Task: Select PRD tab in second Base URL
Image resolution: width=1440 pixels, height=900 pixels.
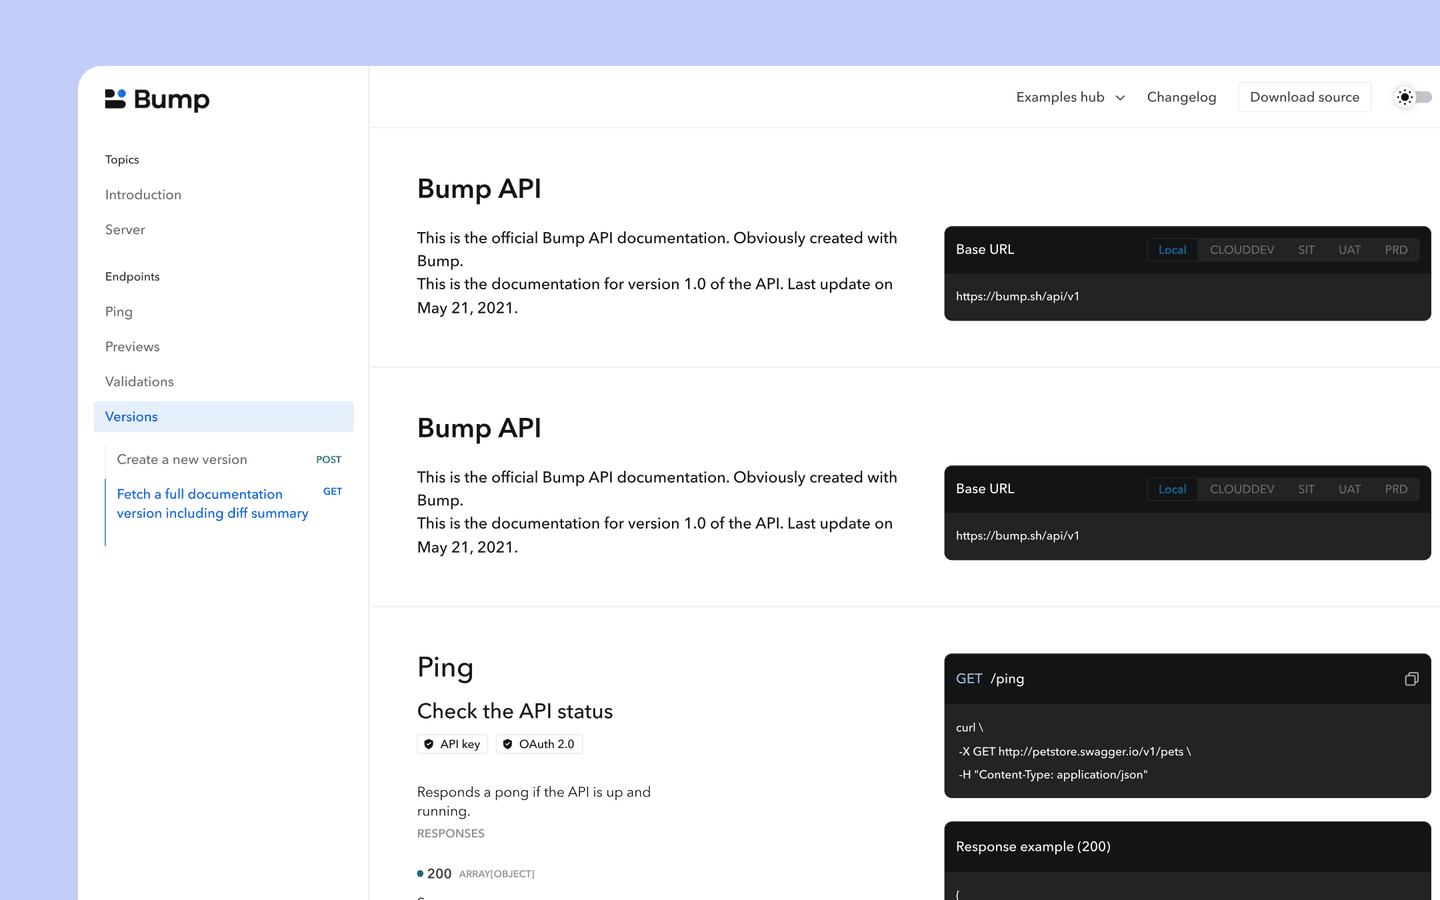Action: point(1396,489)
